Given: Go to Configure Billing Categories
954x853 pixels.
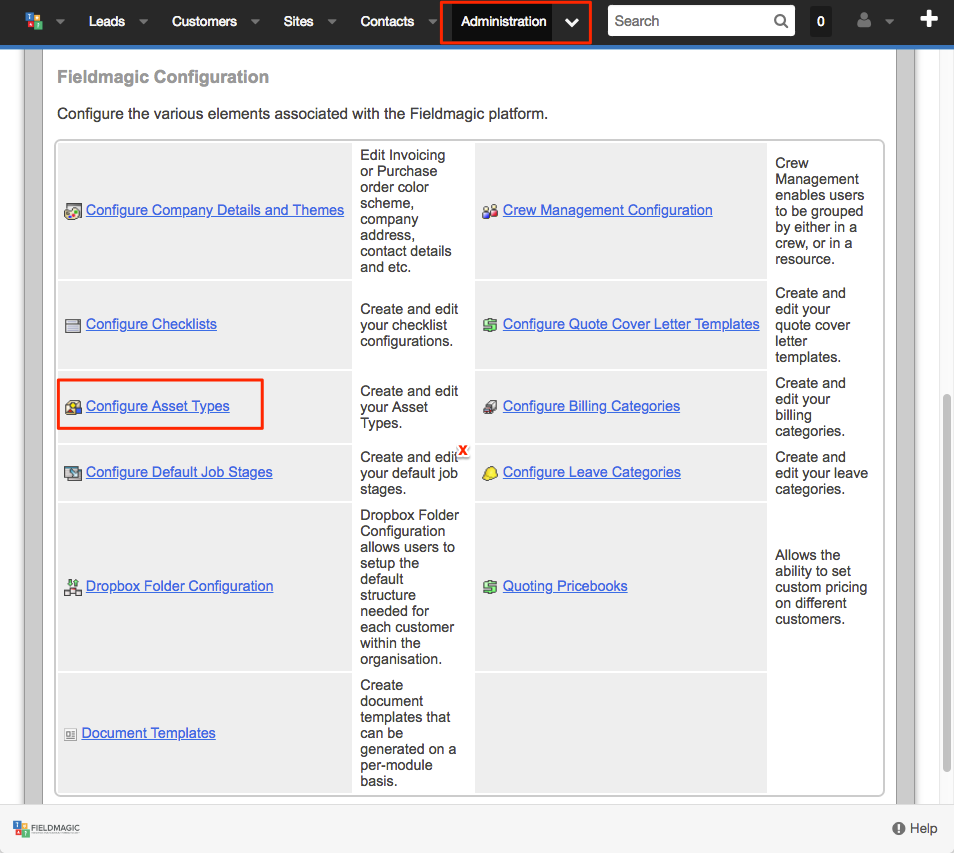Looking at the screenshot, I should [x=591, y=406].
